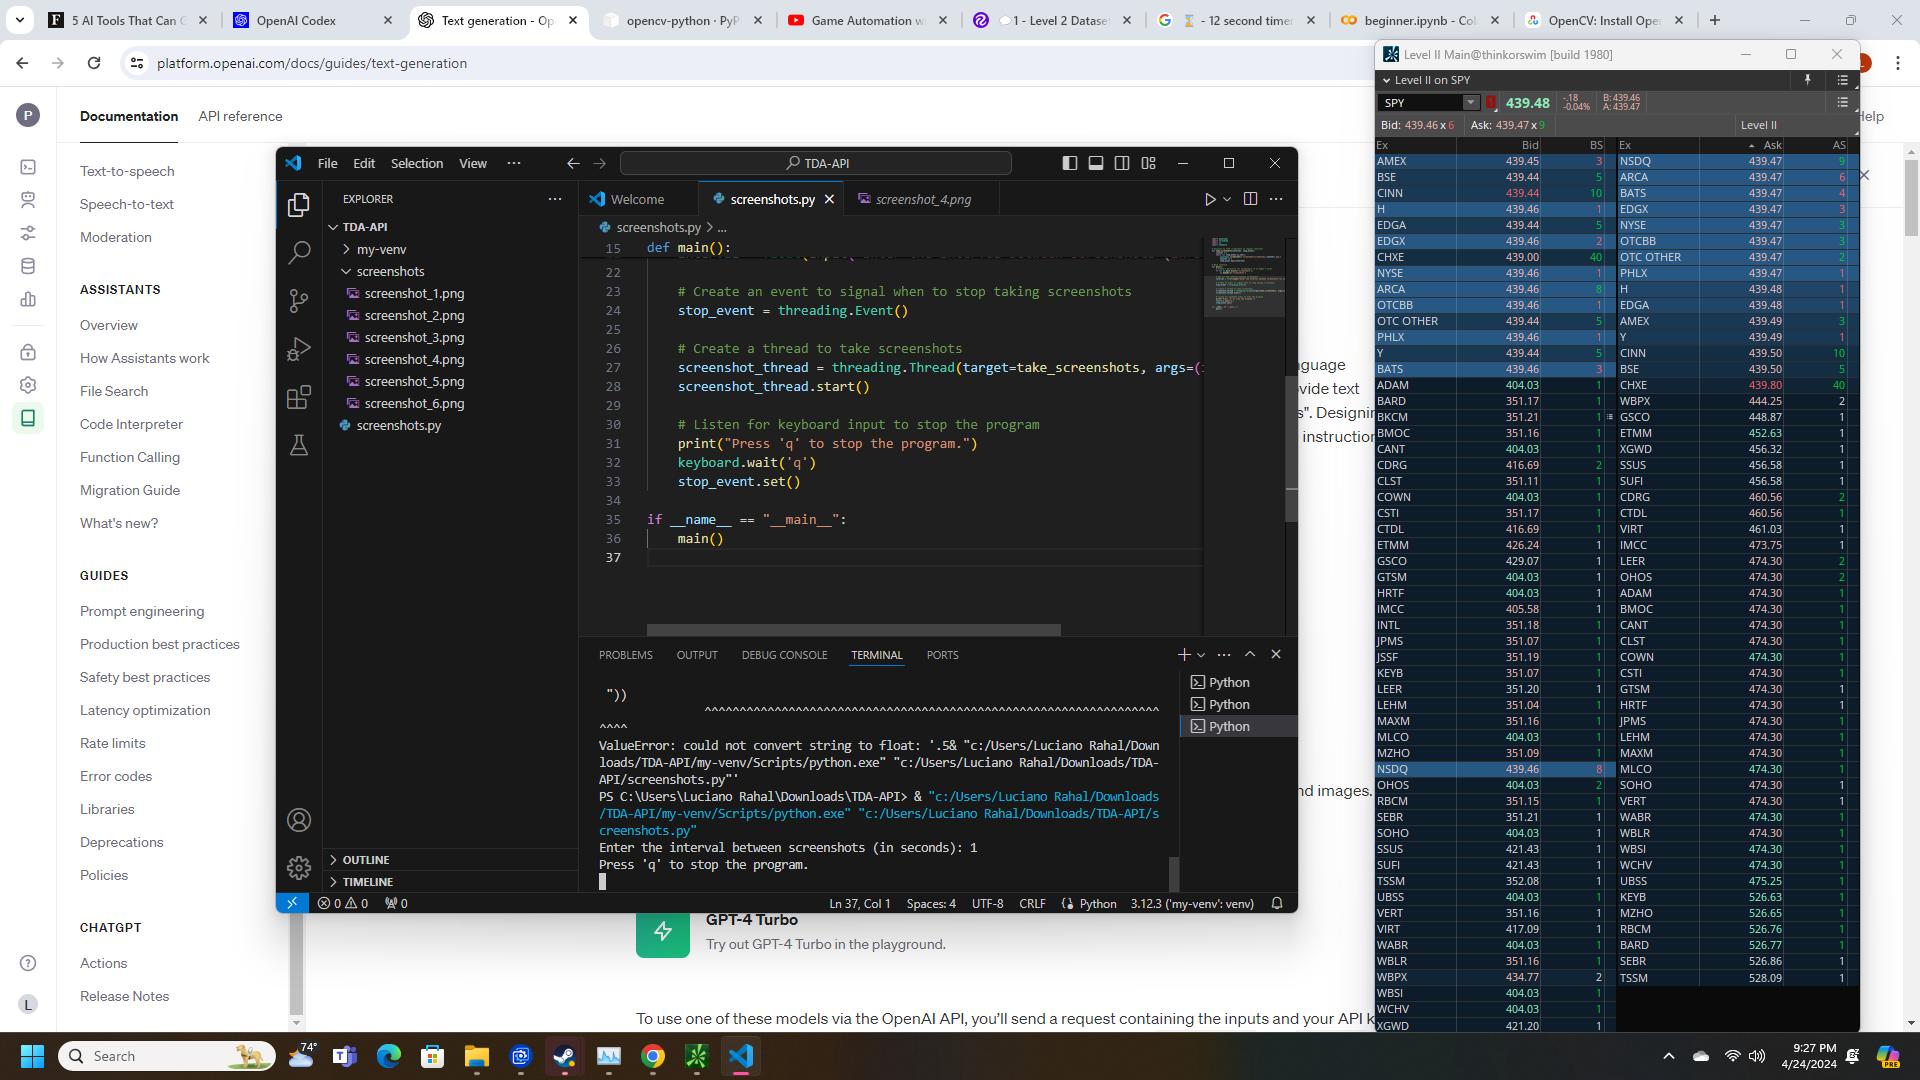The image size is (1920, 1080).
Task: Open the View menu in VS Code
Action: (x=472, y=163)
